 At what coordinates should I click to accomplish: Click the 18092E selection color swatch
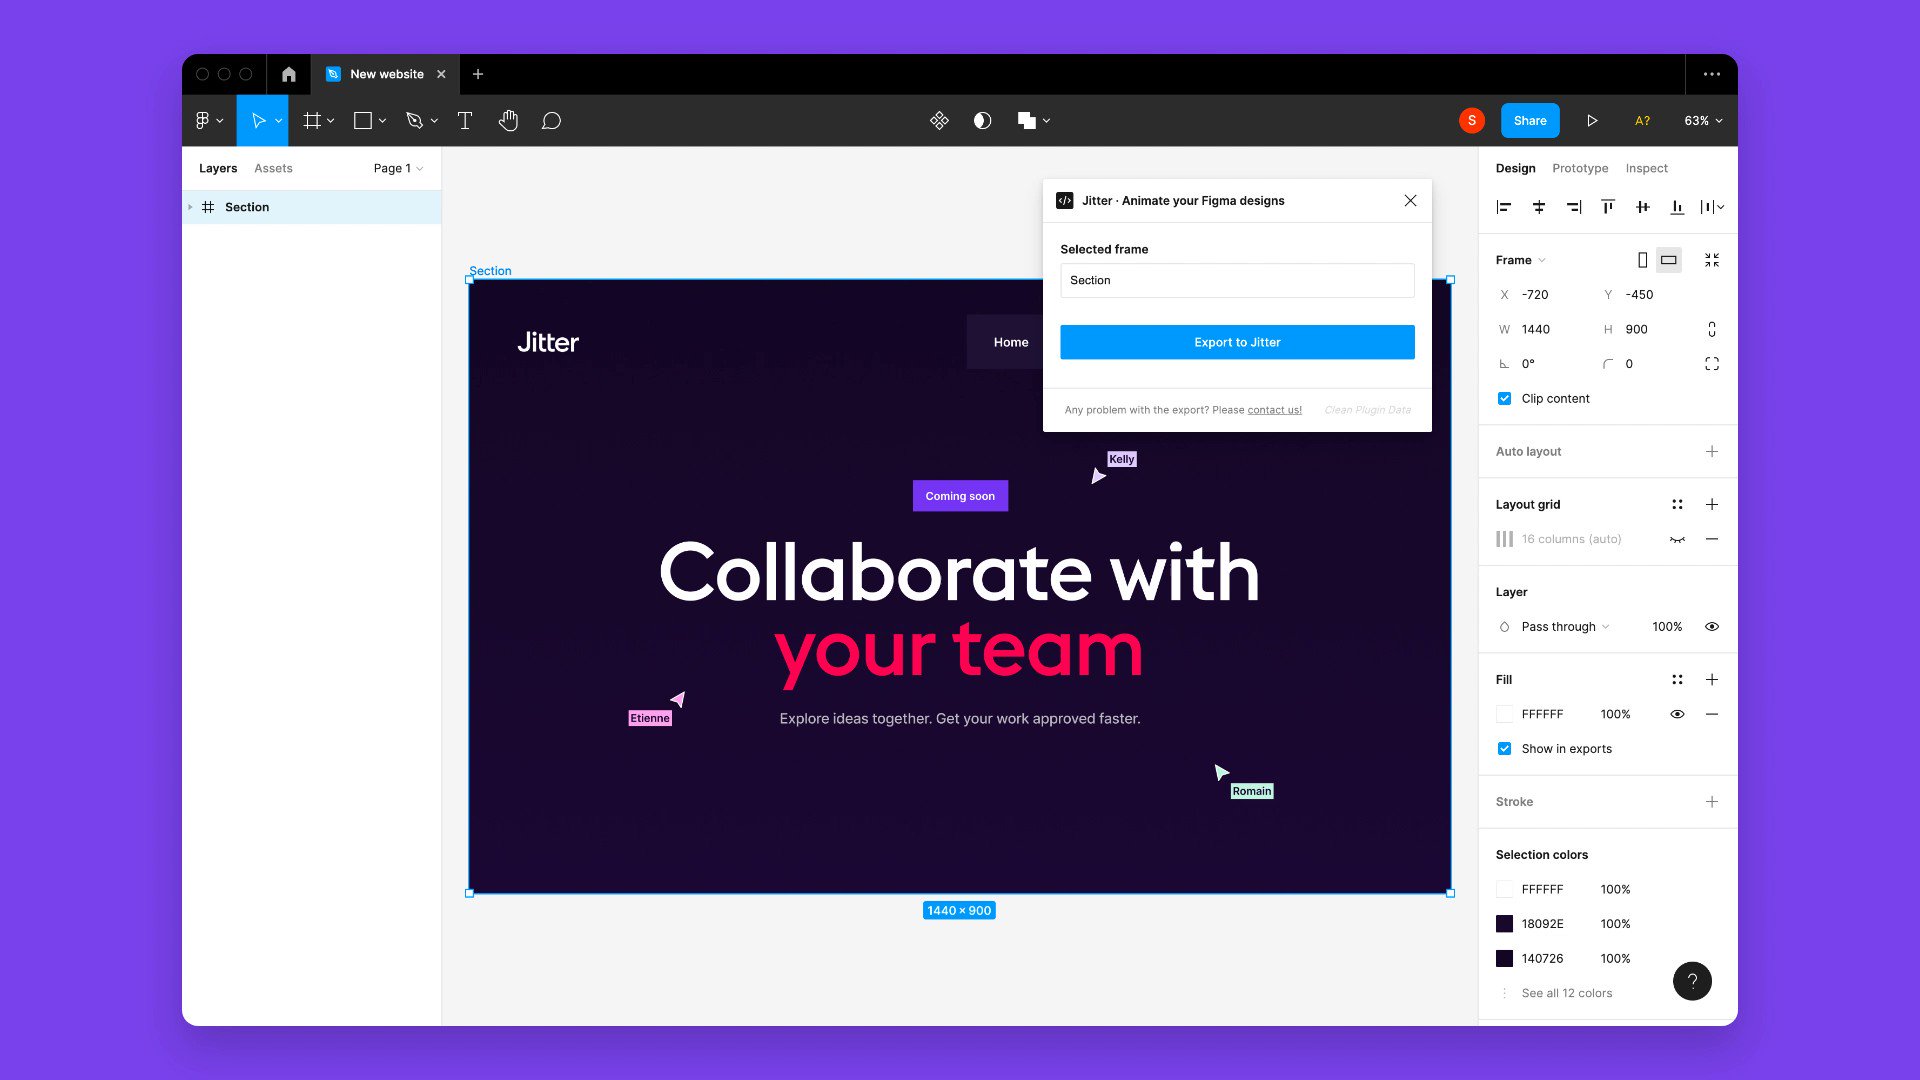click(x=1504, y=924)
